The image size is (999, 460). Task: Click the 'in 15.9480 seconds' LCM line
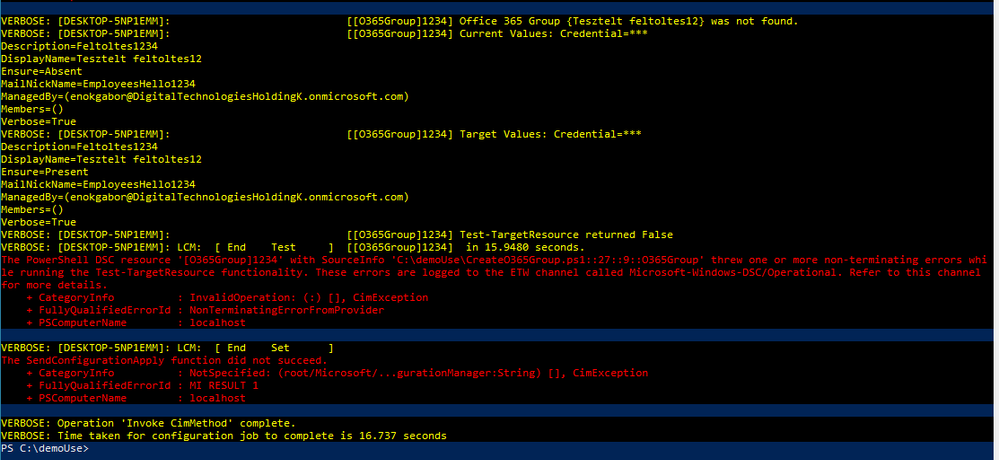coord(293,247)
